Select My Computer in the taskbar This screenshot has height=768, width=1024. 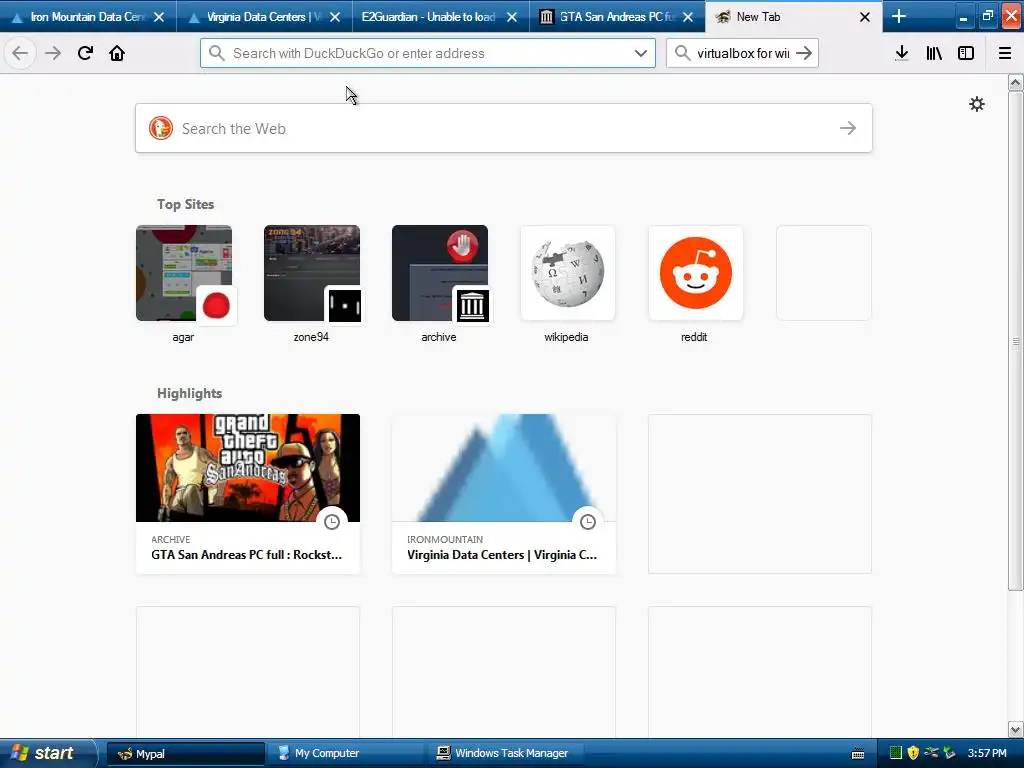click(x=346, y=754)
